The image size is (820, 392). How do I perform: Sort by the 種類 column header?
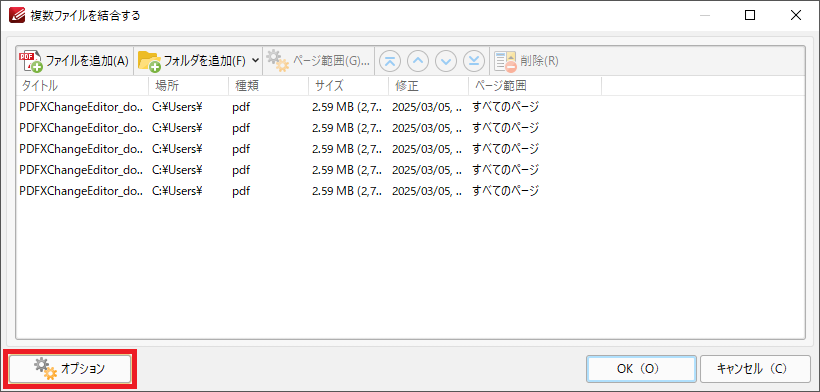[x=269, y=86]
